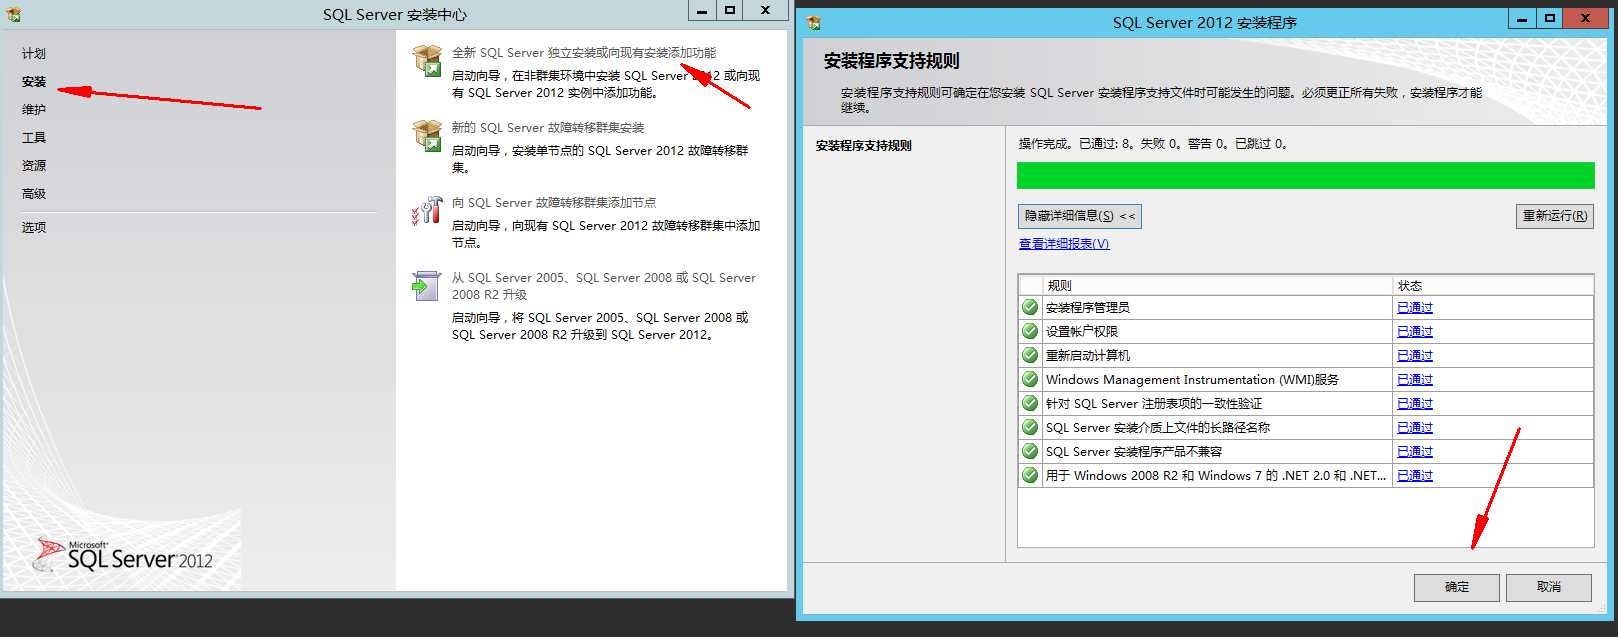Select the 设置帐户权限 rule row text
The height and width of the screenshot is (637, 1618).
click(x=1082, y=332)
